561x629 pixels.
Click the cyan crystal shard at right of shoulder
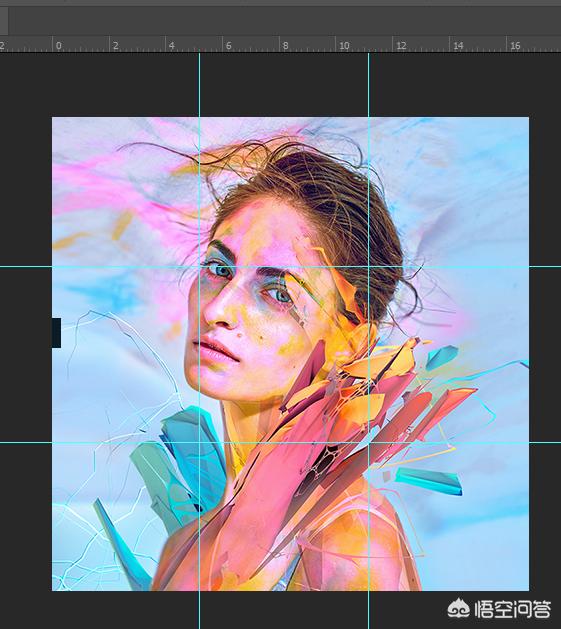[428, 480]
